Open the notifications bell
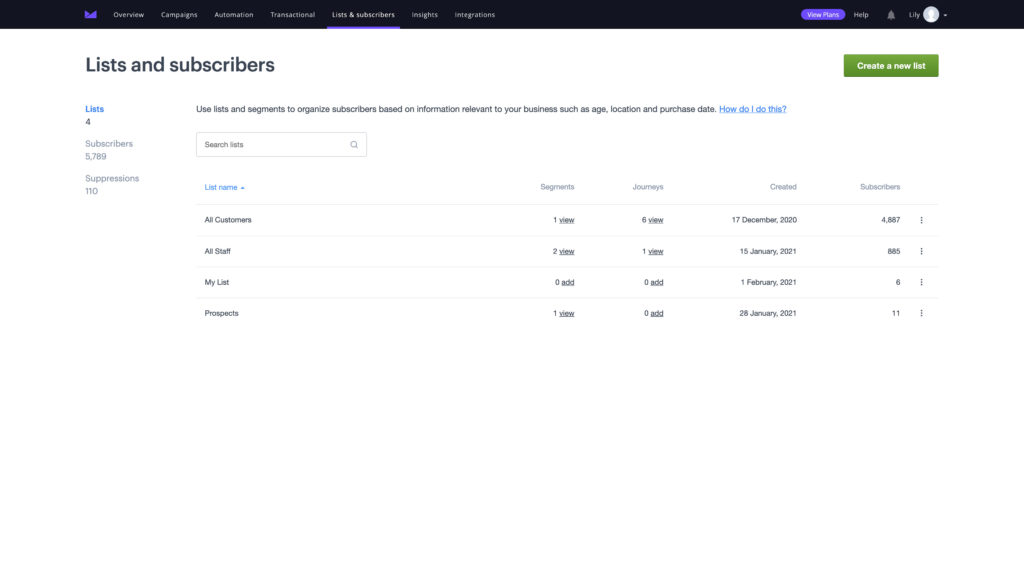The width and height of the screenshot is (1024, 576). [x=890, y=14]
